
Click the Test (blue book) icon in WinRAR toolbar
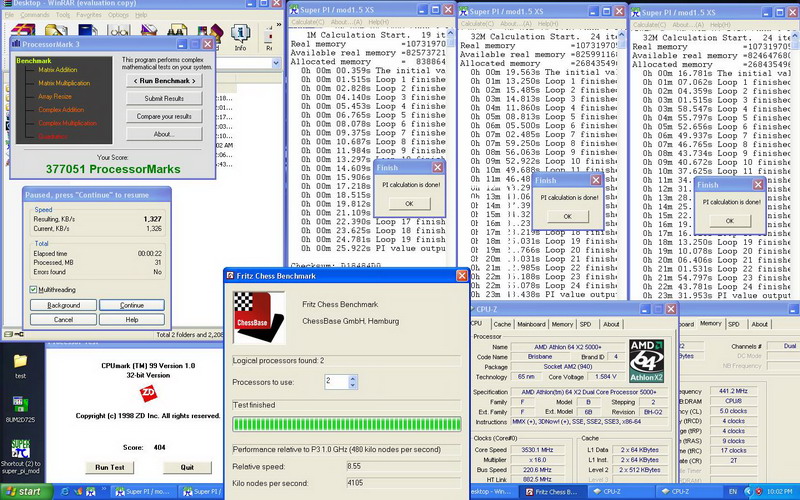coord(88,30)
